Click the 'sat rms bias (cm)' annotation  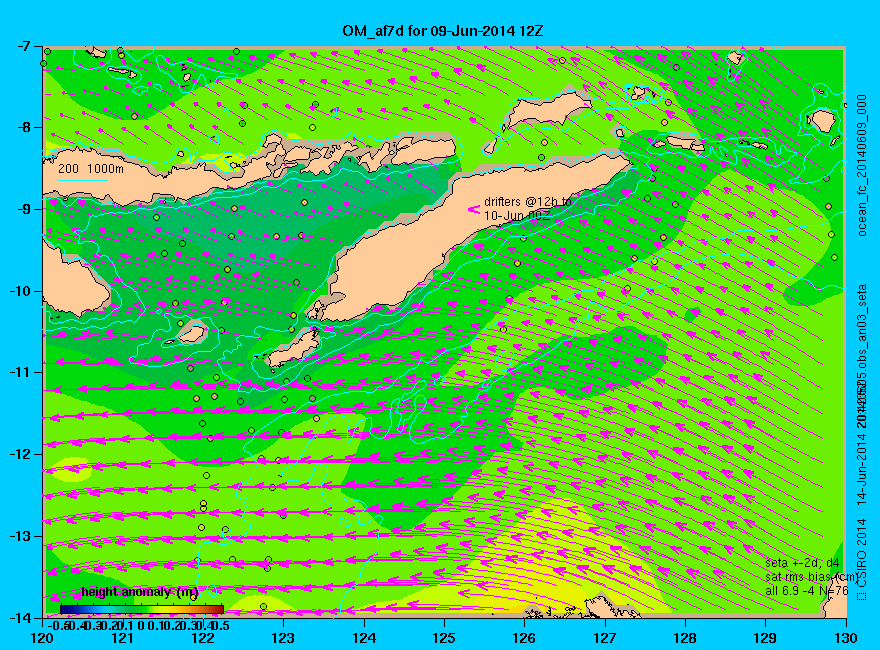tap(811, 577)
